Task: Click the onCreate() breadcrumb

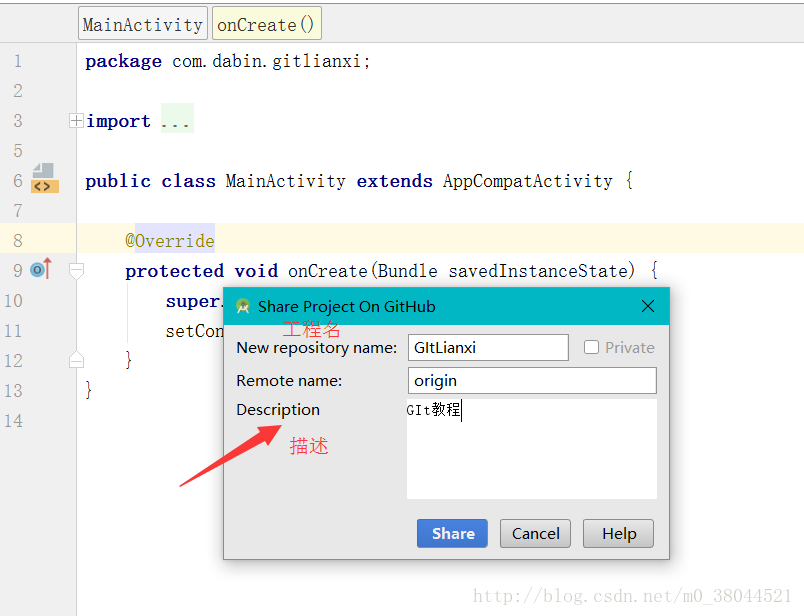Action: coord(267,24)
